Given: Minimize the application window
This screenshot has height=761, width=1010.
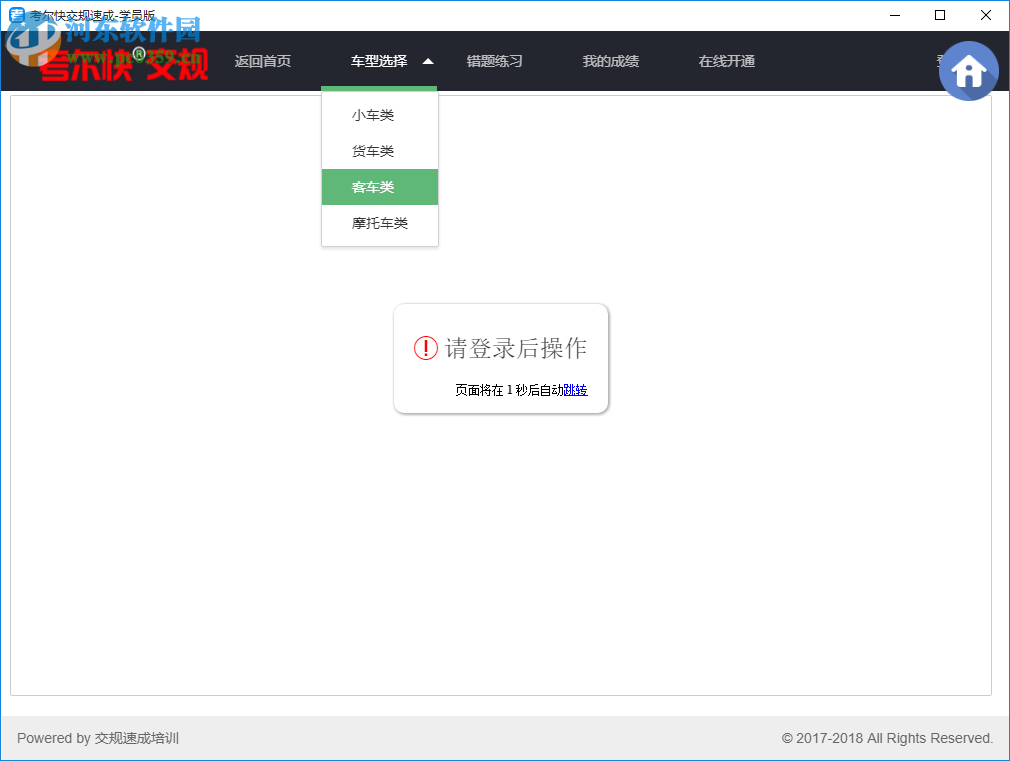Looking at the screenshot, I should click(x=894, y=15).
